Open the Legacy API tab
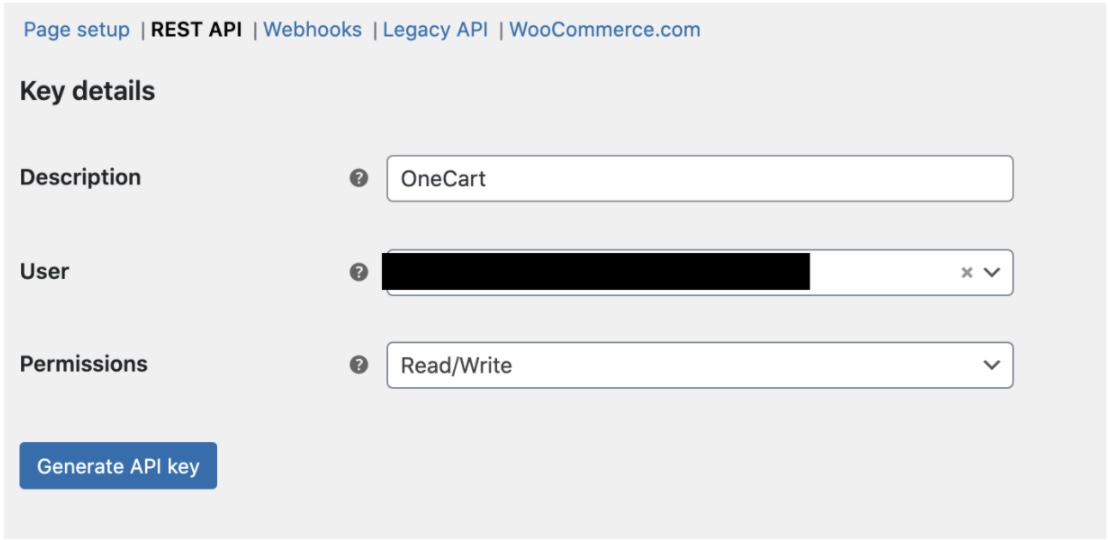This screenshot has width=1108, height=540. 435,30
